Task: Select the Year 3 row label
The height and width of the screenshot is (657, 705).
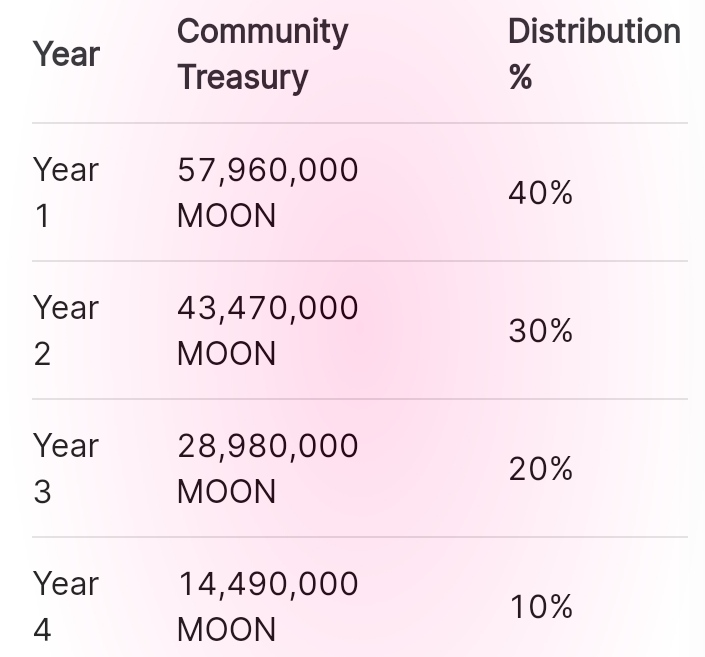Action: pyautogui.click(x=65, y=468)
